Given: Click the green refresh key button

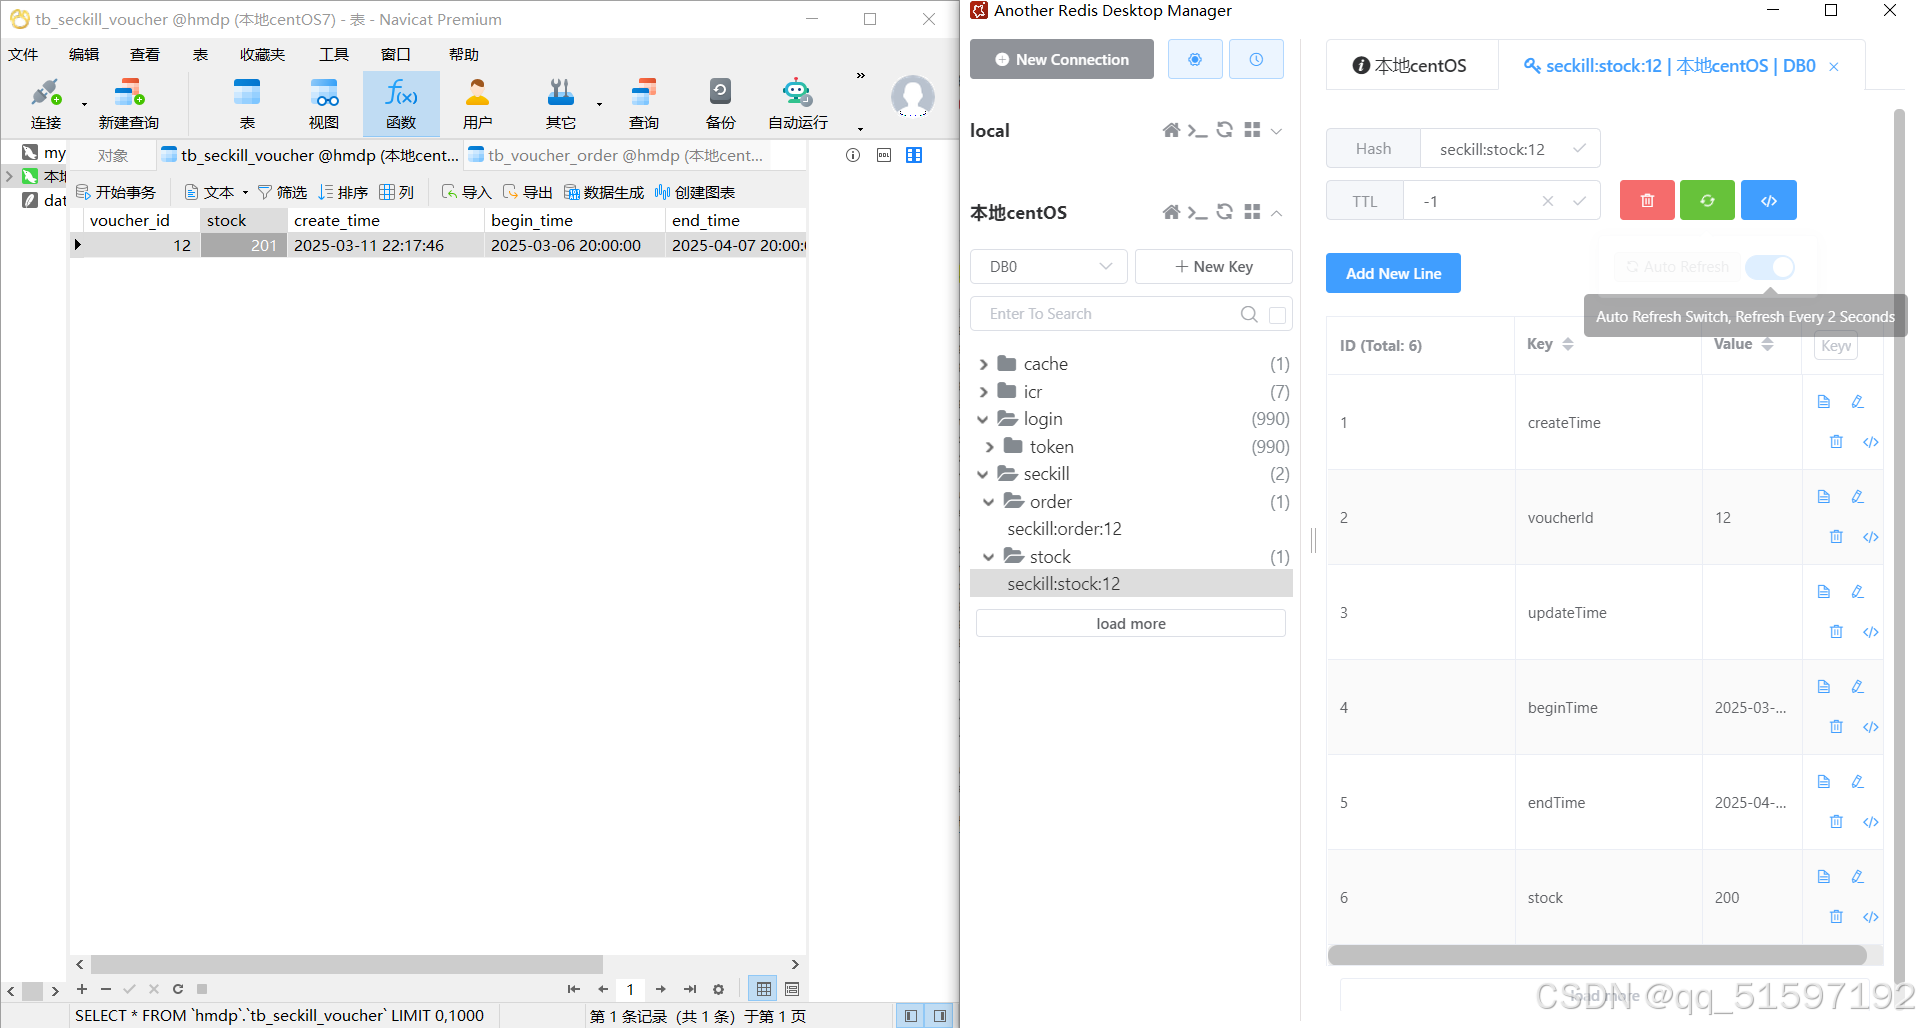Looking at the screenshot, I should click(1708, 200).
